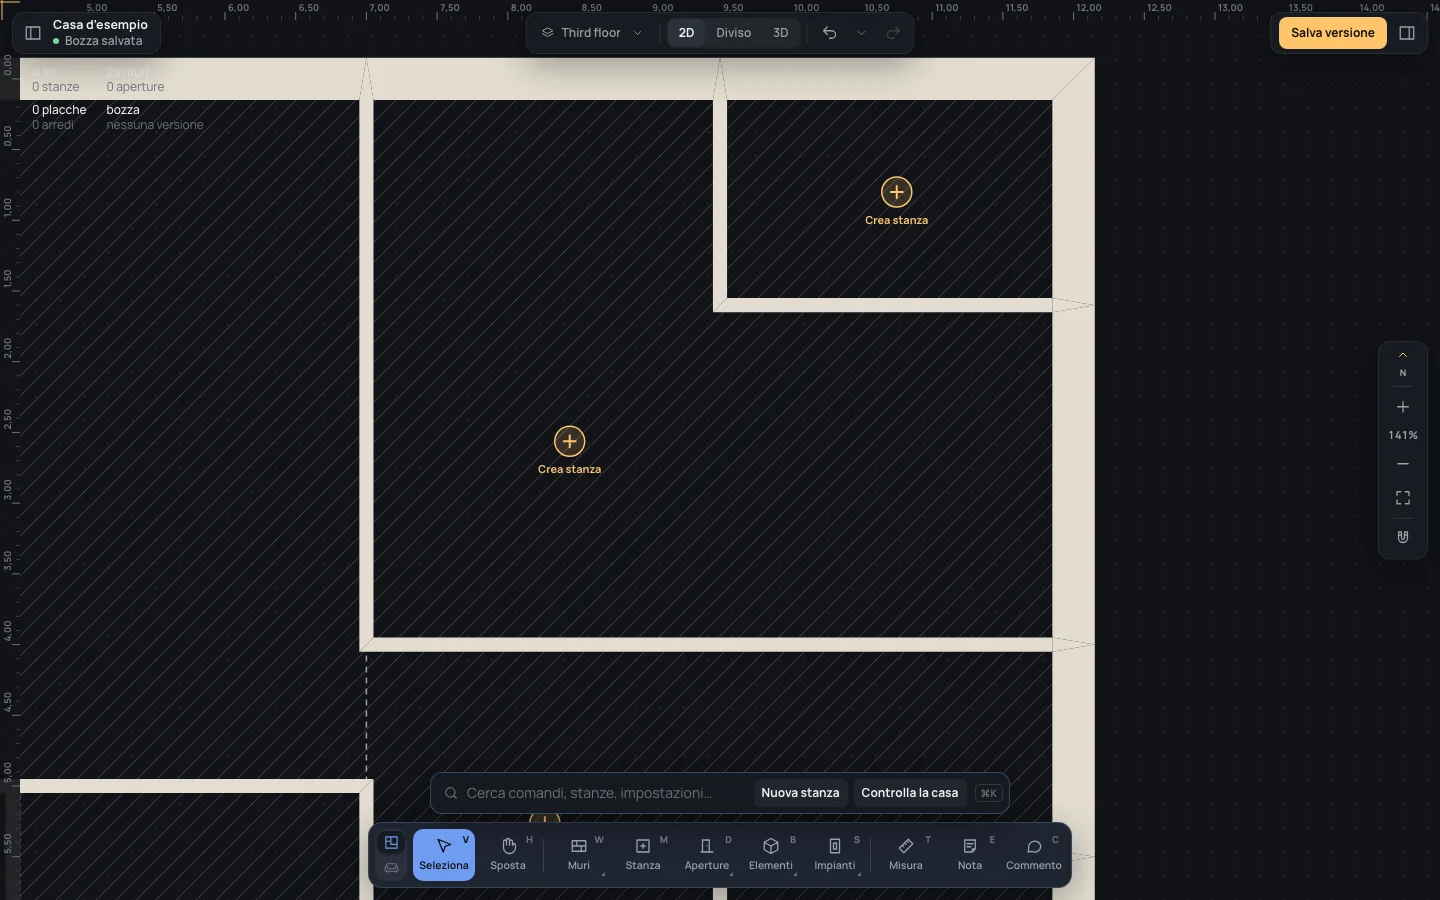Activate the Seleziona tool
Image resolution: width=1440 pixels, height=900 pixels.
[x=444, y=855]
